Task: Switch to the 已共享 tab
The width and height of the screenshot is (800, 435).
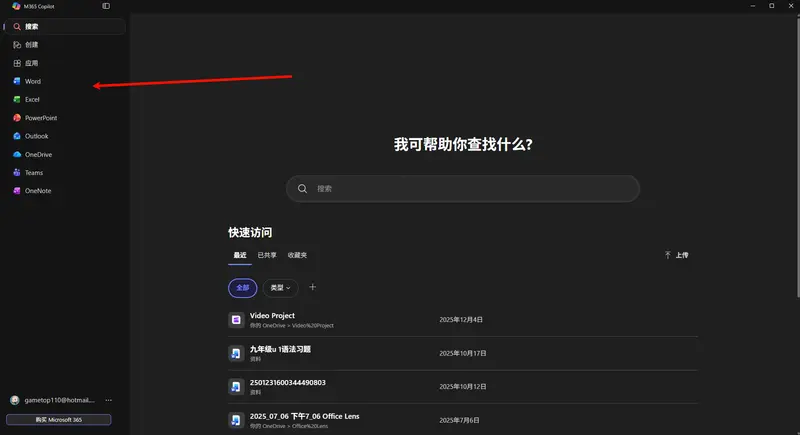Action: coord(267,255)
